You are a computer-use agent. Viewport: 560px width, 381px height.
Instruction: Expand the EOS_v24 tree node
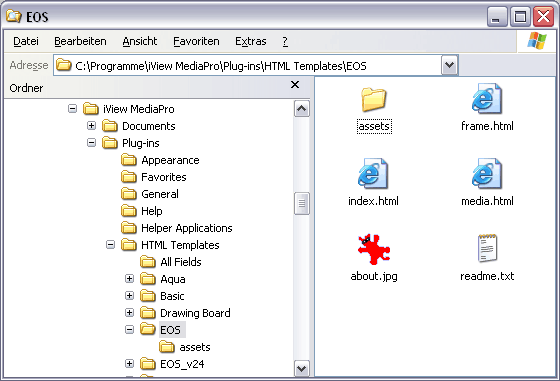click(129, 364)
